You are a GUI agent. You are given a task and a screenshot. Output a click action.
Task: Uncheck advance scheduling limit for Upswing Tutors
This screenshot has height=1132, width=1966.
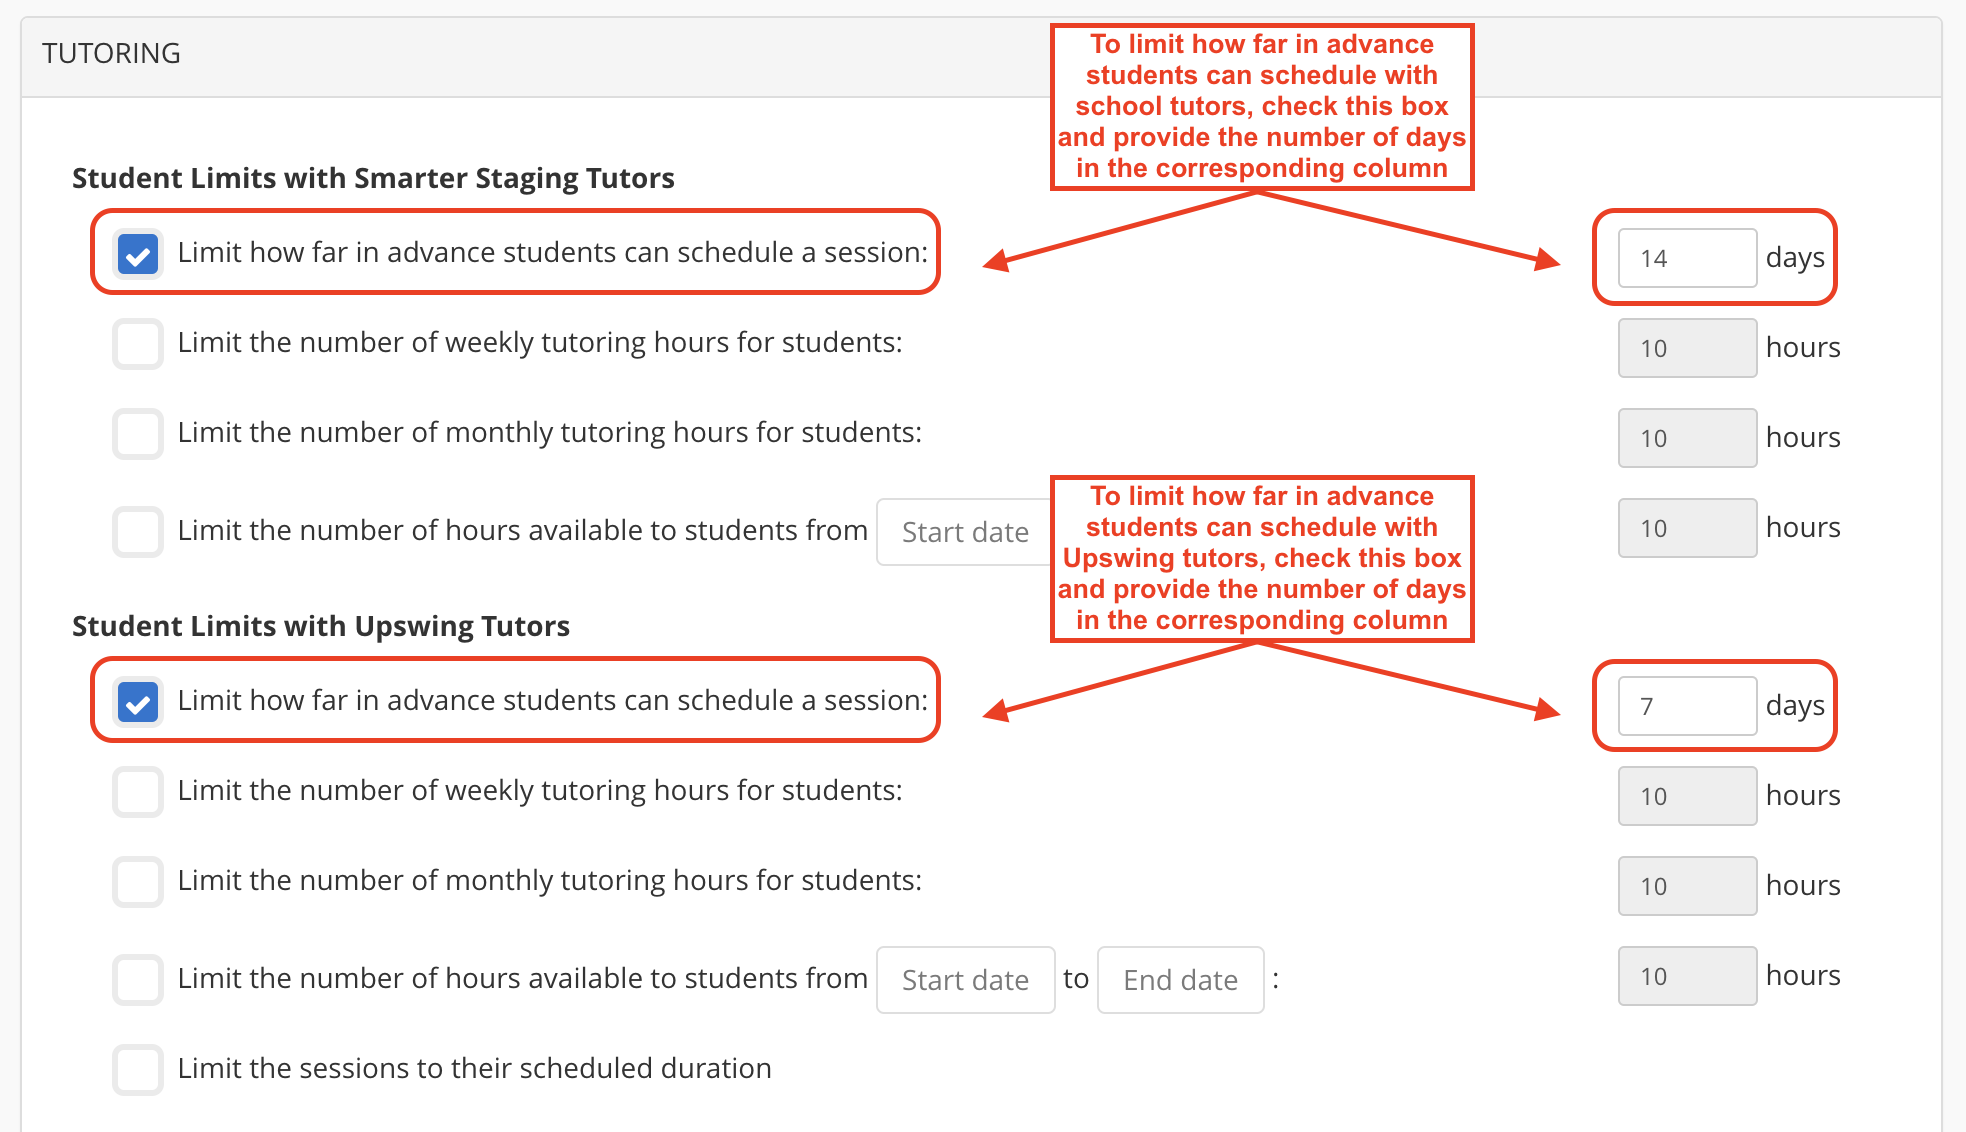[x=138, y=701]
